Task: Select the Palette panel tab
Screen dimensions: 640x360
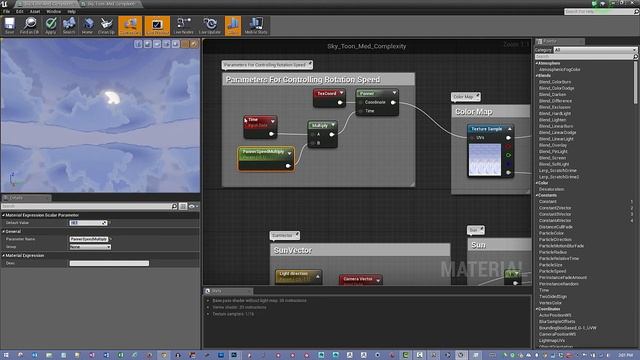Action: (x=560, y=41)
